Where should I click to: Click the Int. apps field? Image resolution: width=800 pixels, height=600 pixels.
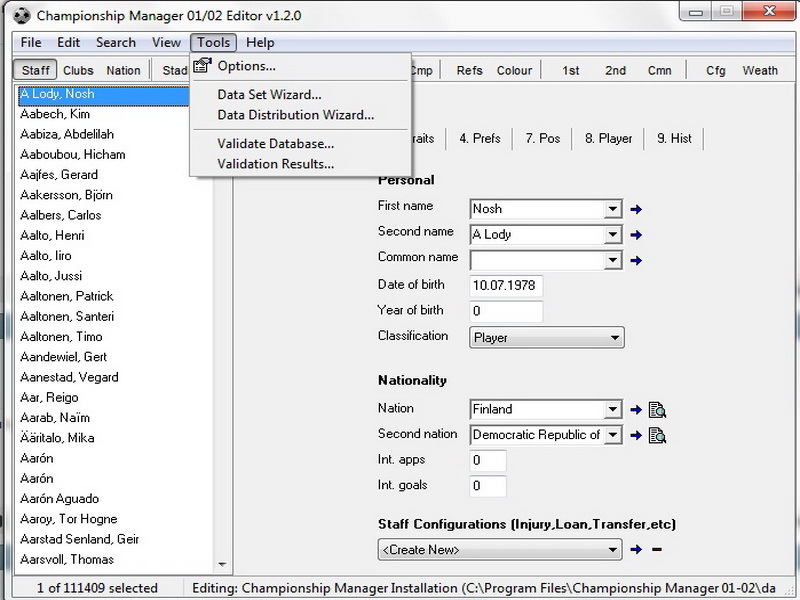(x=488, y=460)
